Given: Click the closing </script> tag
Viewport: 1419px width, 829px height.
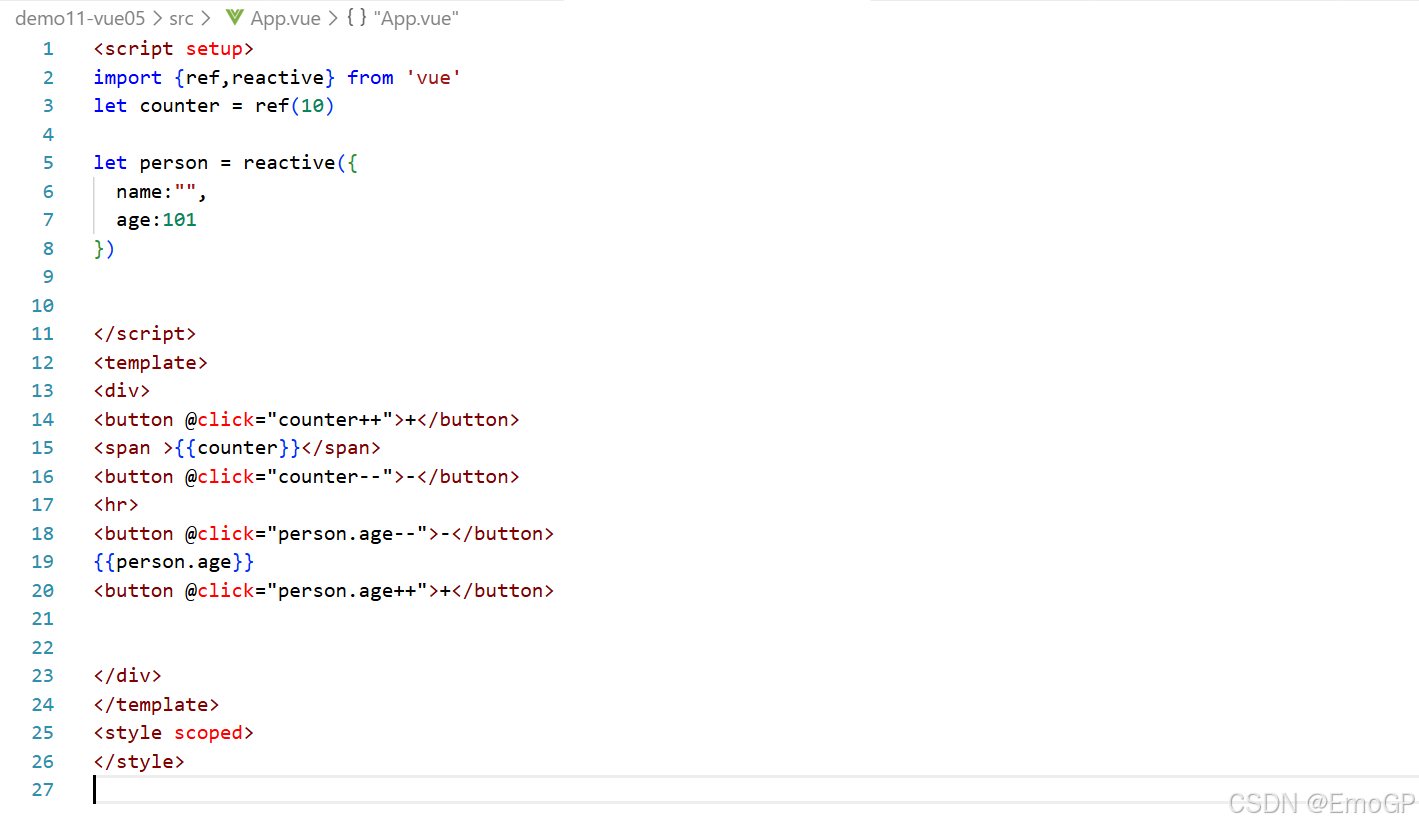Looking at the screenshot, I should coord(145,334).
